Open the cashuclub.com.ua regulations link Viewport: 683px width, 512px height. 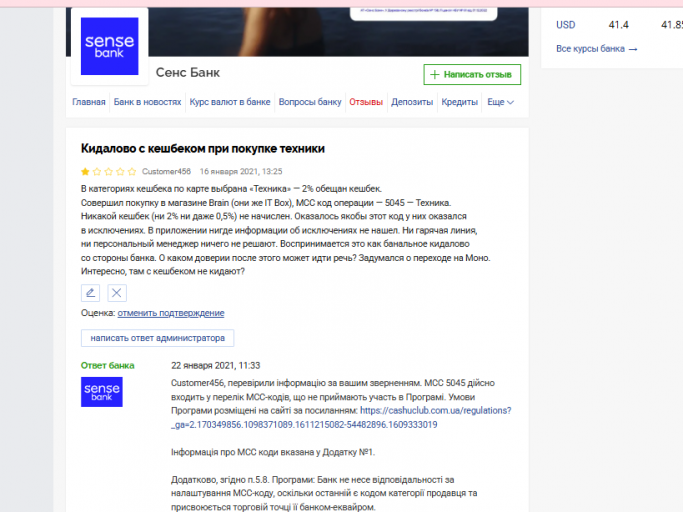pyautogui.click(x=436, y=410)
